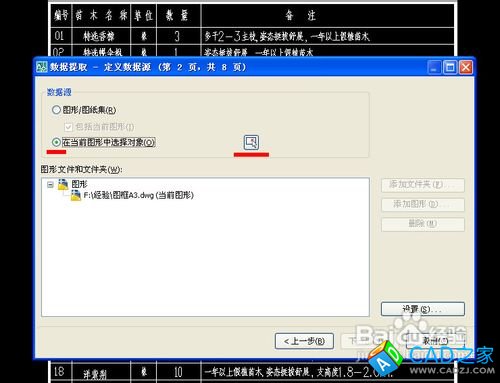Toggle the 包括当前图形 checkbox

click(68, 127)
